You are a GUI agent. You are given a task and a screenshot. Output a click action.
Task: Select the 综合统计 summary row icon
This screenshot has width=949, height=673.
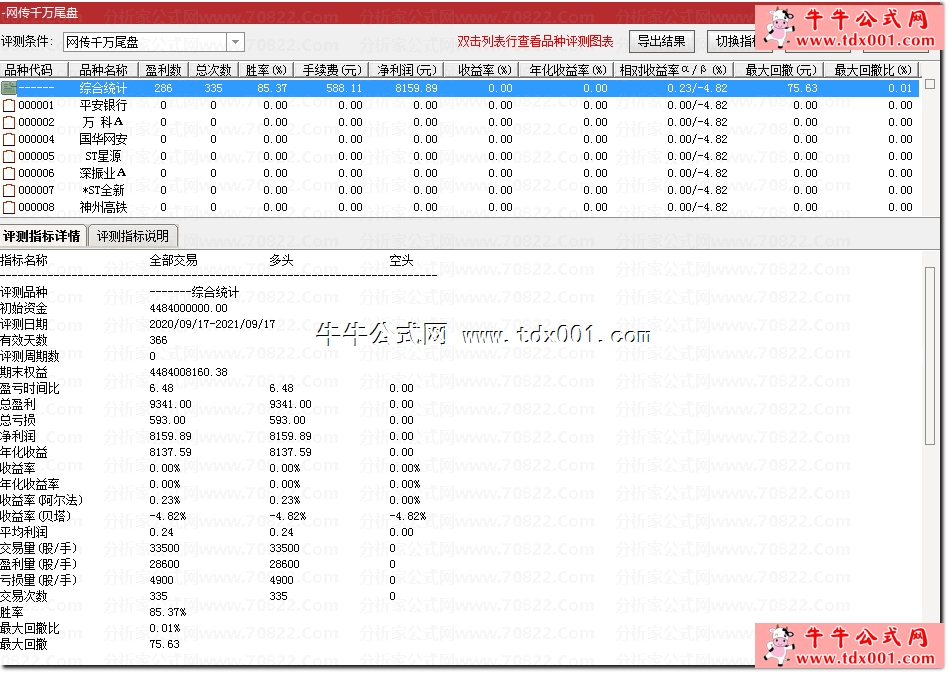8,88
